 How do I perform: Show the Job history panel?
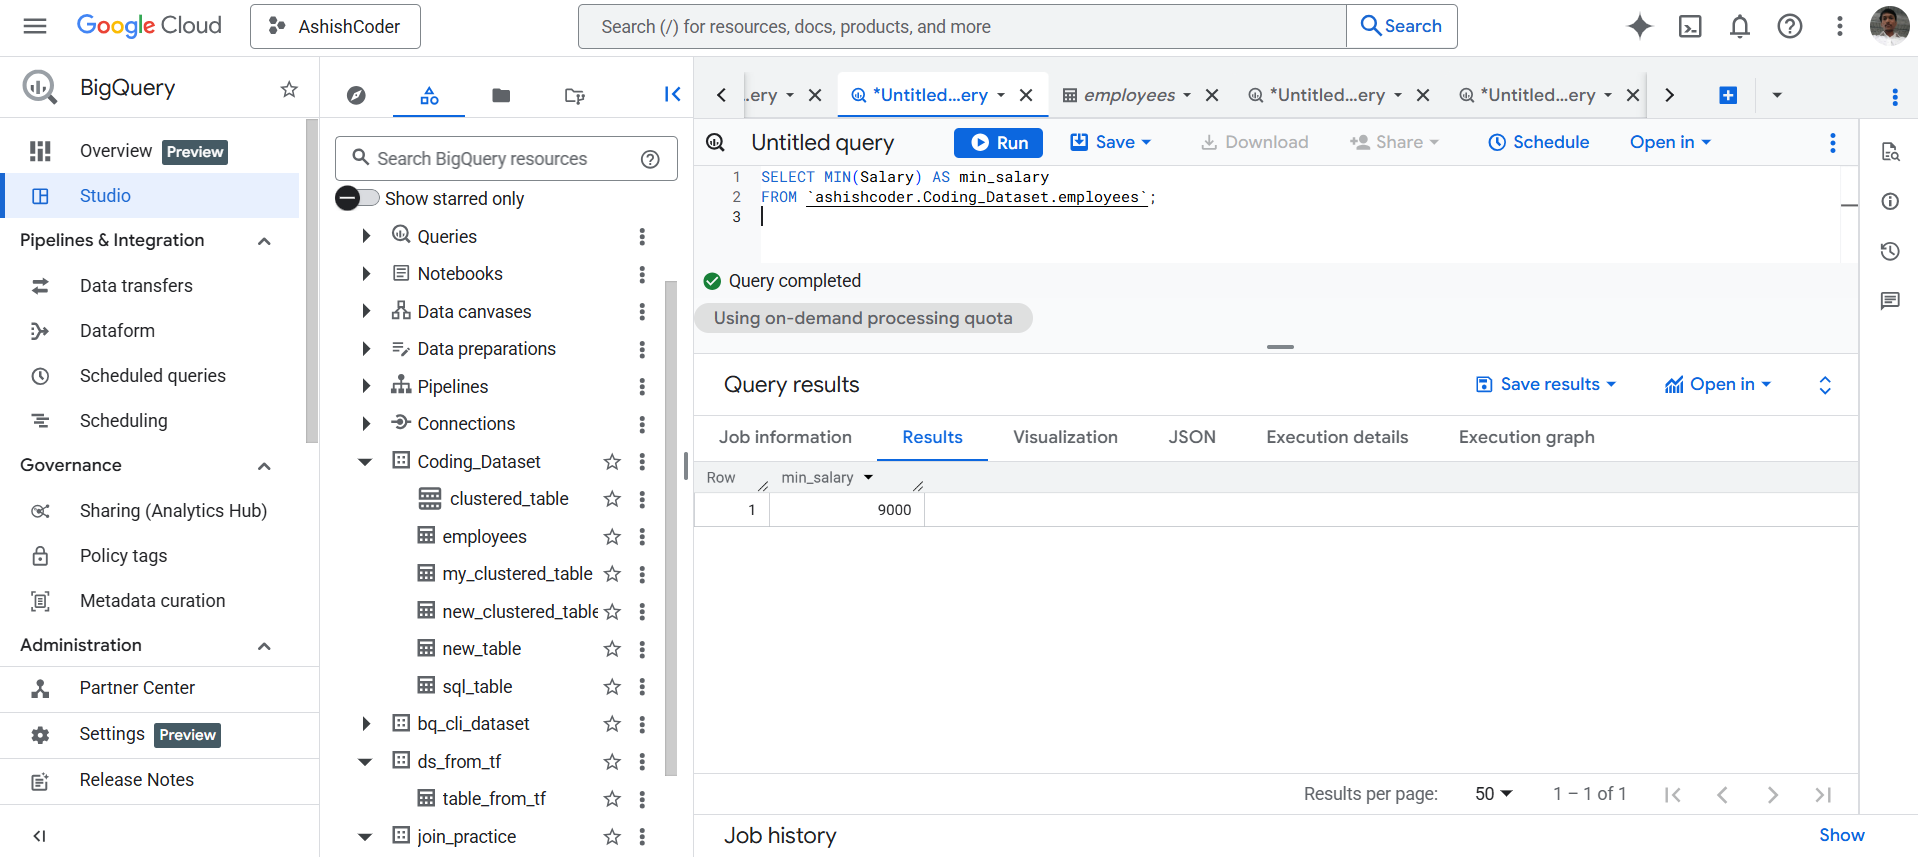tap(1841, 835)
